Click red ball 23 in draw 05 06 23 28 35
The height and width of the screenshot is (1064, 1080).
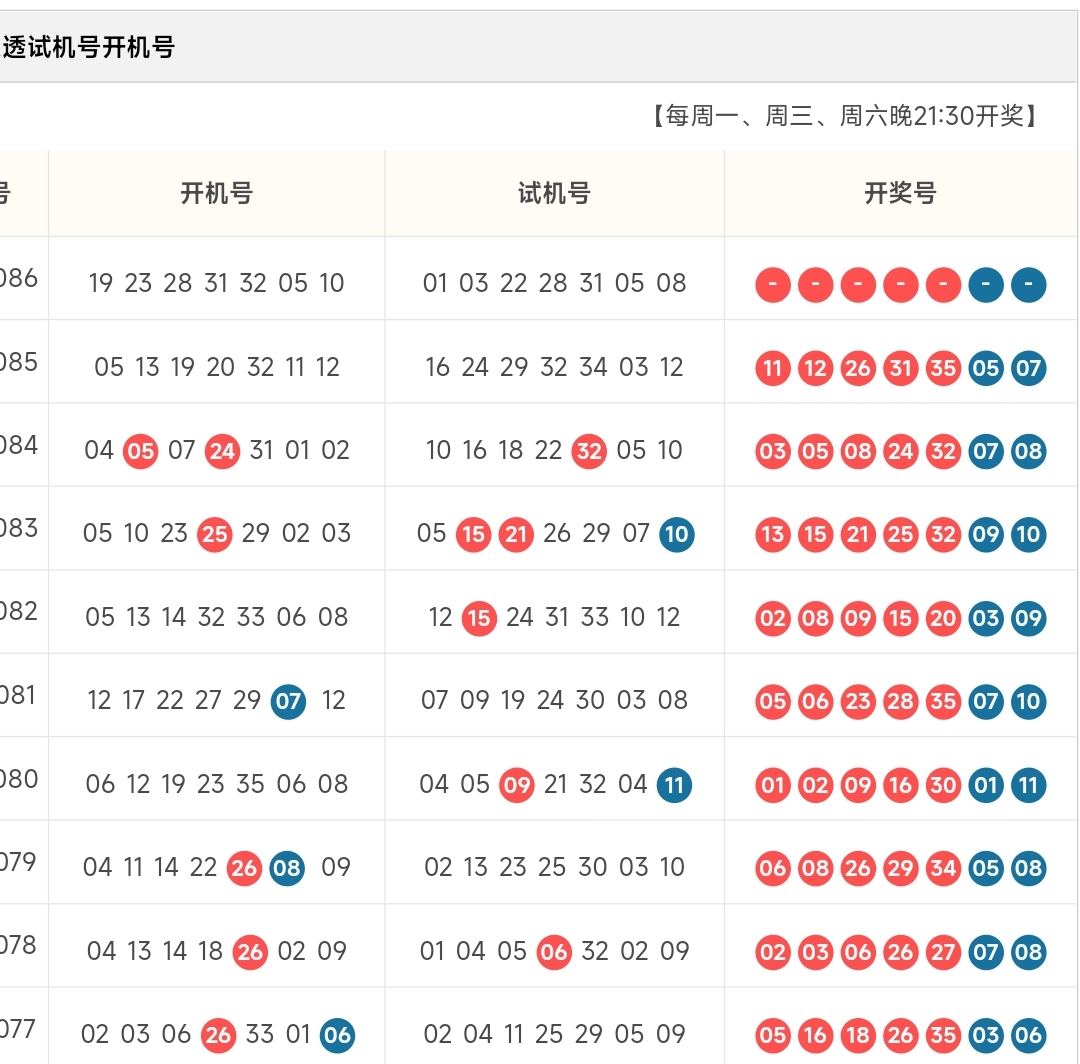coord(858,702)
